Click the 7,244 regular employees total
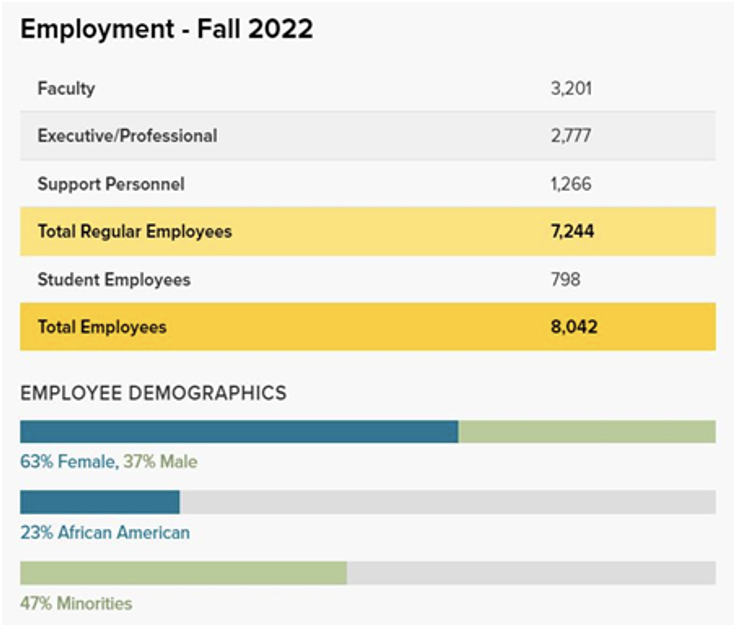 pyautogui.click(x=571, y=231)
